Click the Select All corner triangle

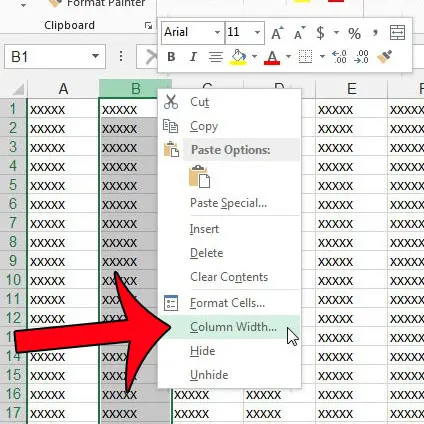19,90
